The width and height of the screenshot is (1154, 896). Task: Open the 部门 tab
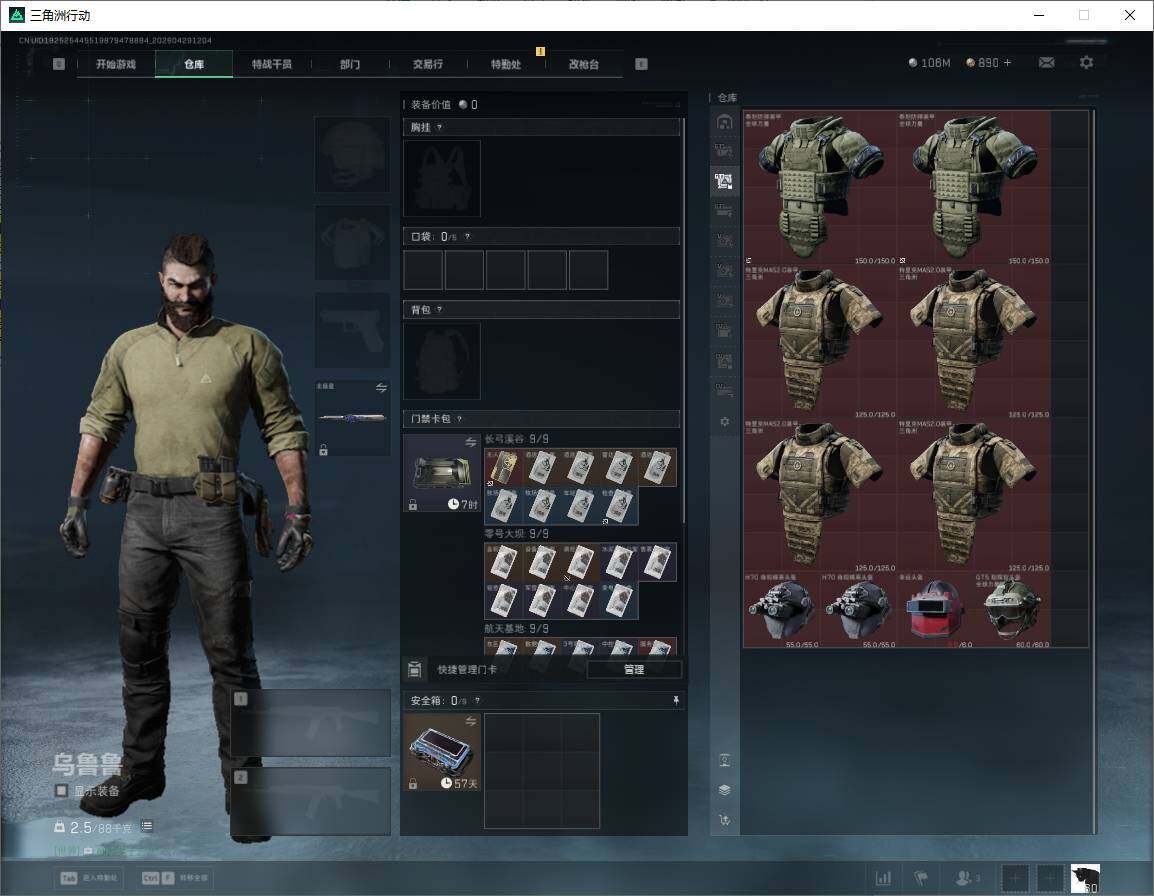[350, 64]
